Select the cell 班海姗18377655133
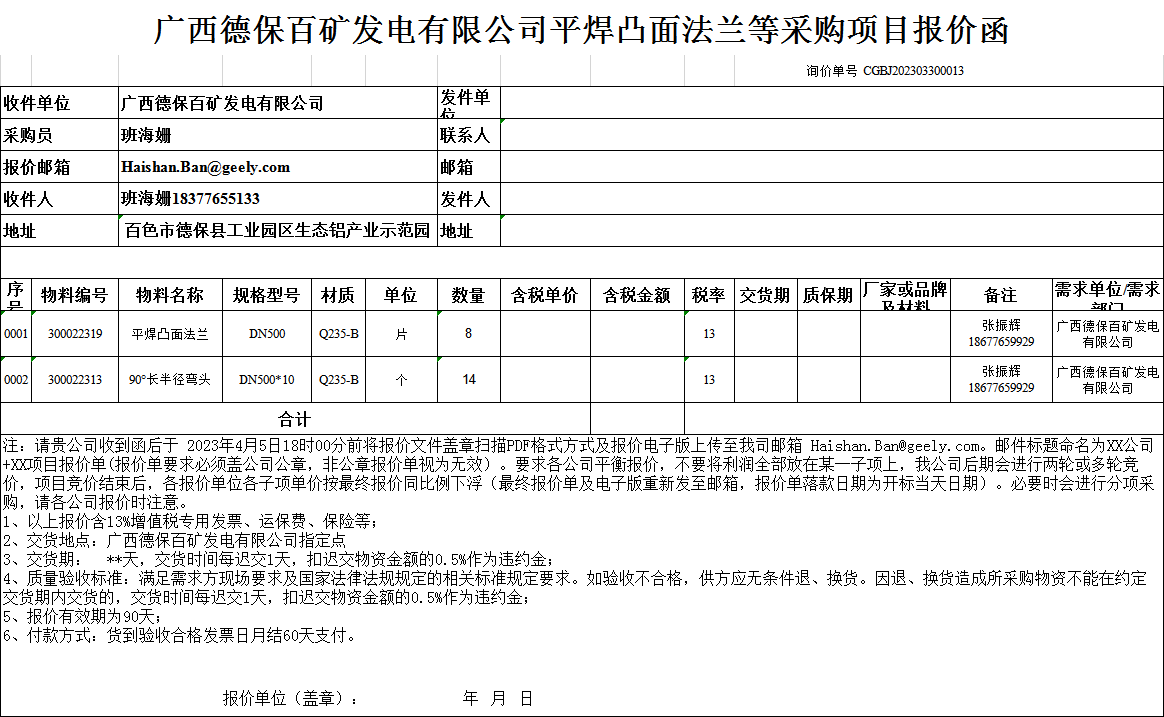Image resolution: width=1164 pixels, height=717 pixels. click(278, 199)
